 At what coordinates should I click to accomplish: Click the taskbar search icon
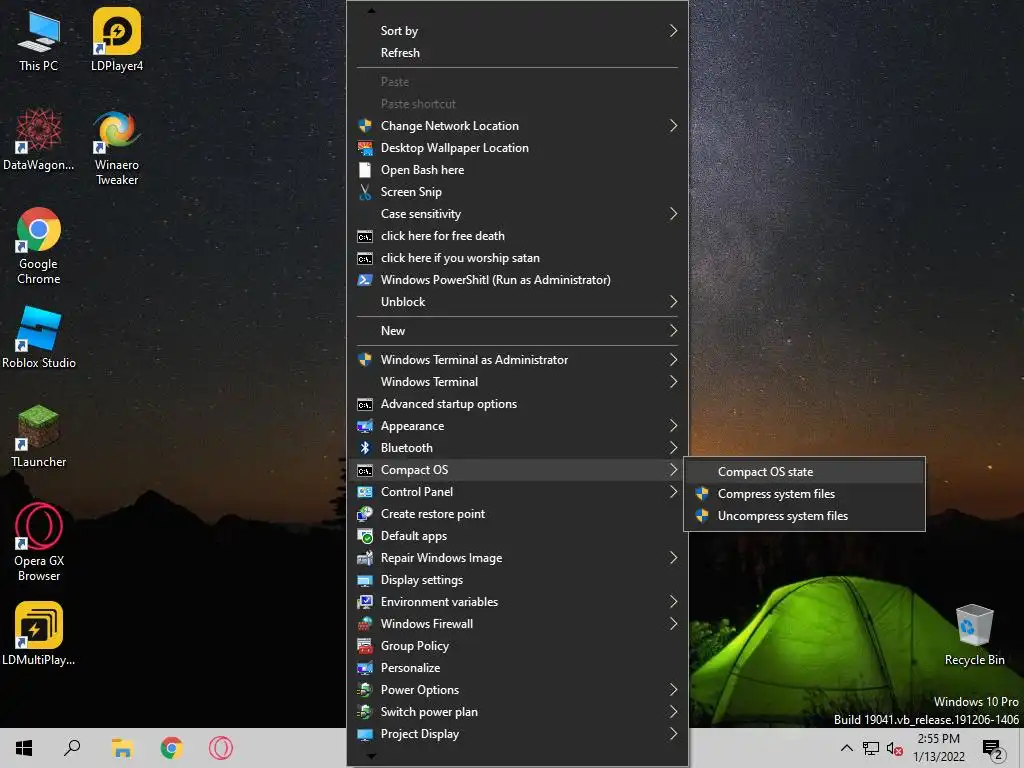(72, 748)
